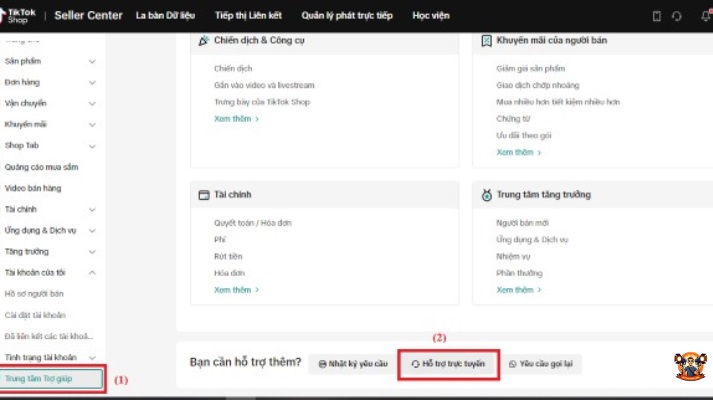Click the Trung tâm tăng trưởng medal icon
The width and height of the screenshot is (713, 400).
tap(487, 194)
